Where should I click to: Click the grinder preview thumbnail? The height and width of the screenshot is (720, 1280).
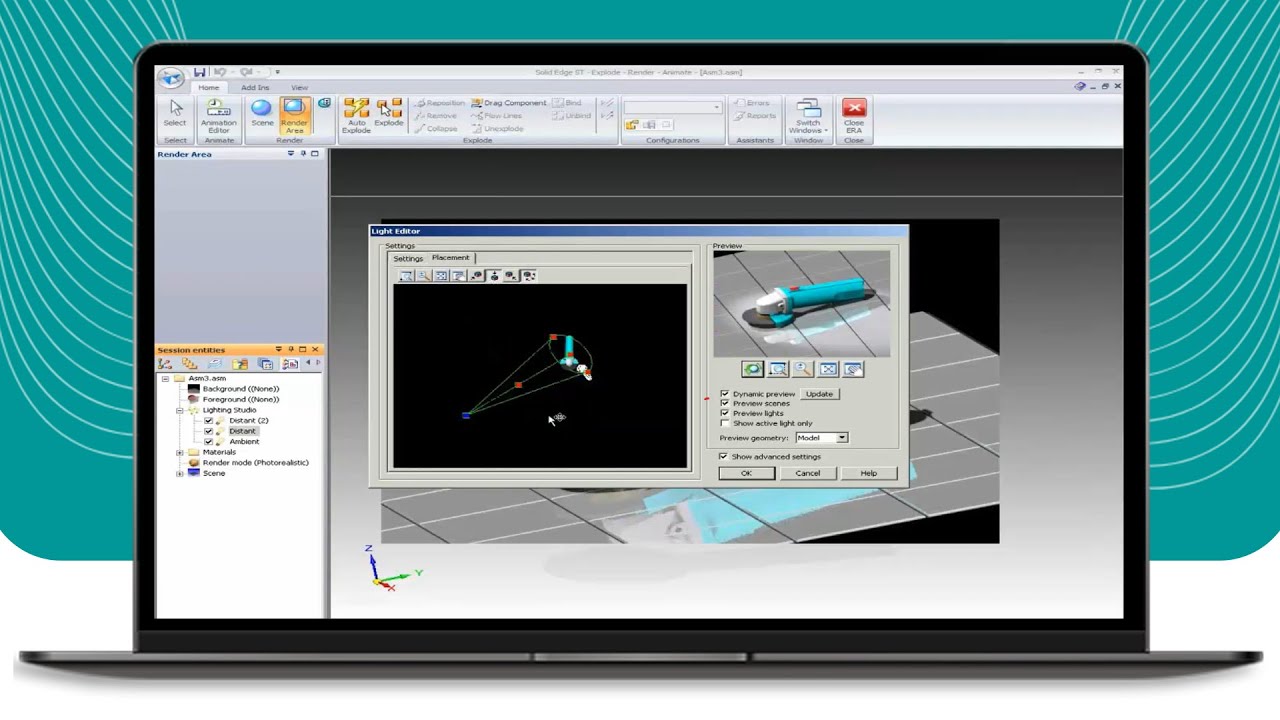(801, 304)
